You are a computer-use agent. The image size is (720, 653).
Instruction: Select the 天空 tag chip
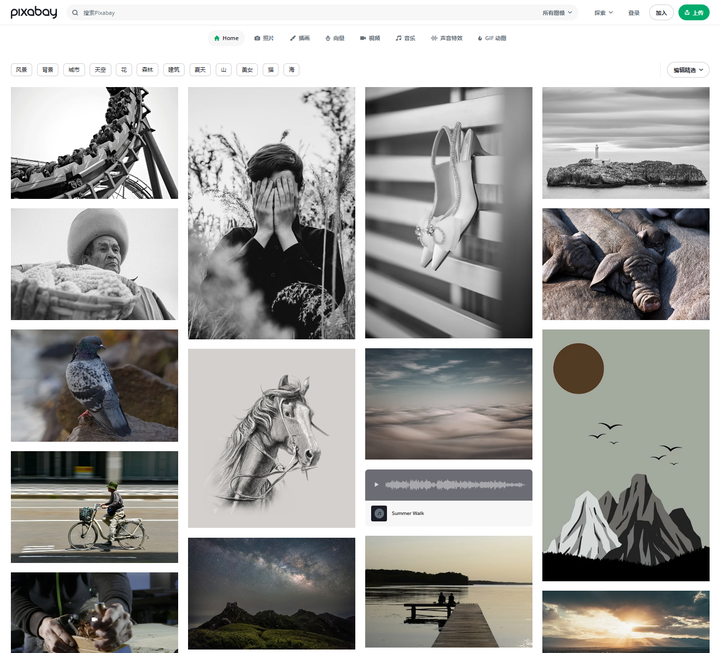100,70
